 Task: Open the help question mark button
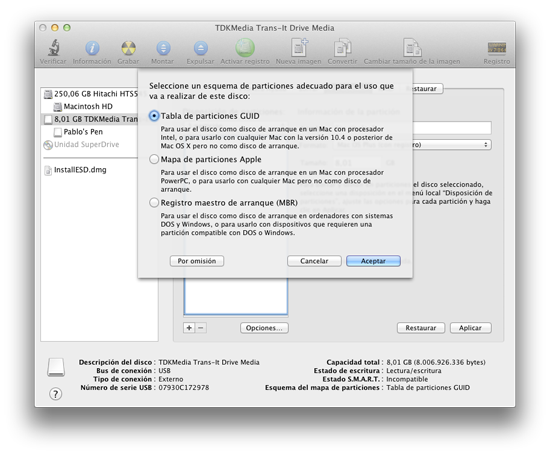point(55,394)
